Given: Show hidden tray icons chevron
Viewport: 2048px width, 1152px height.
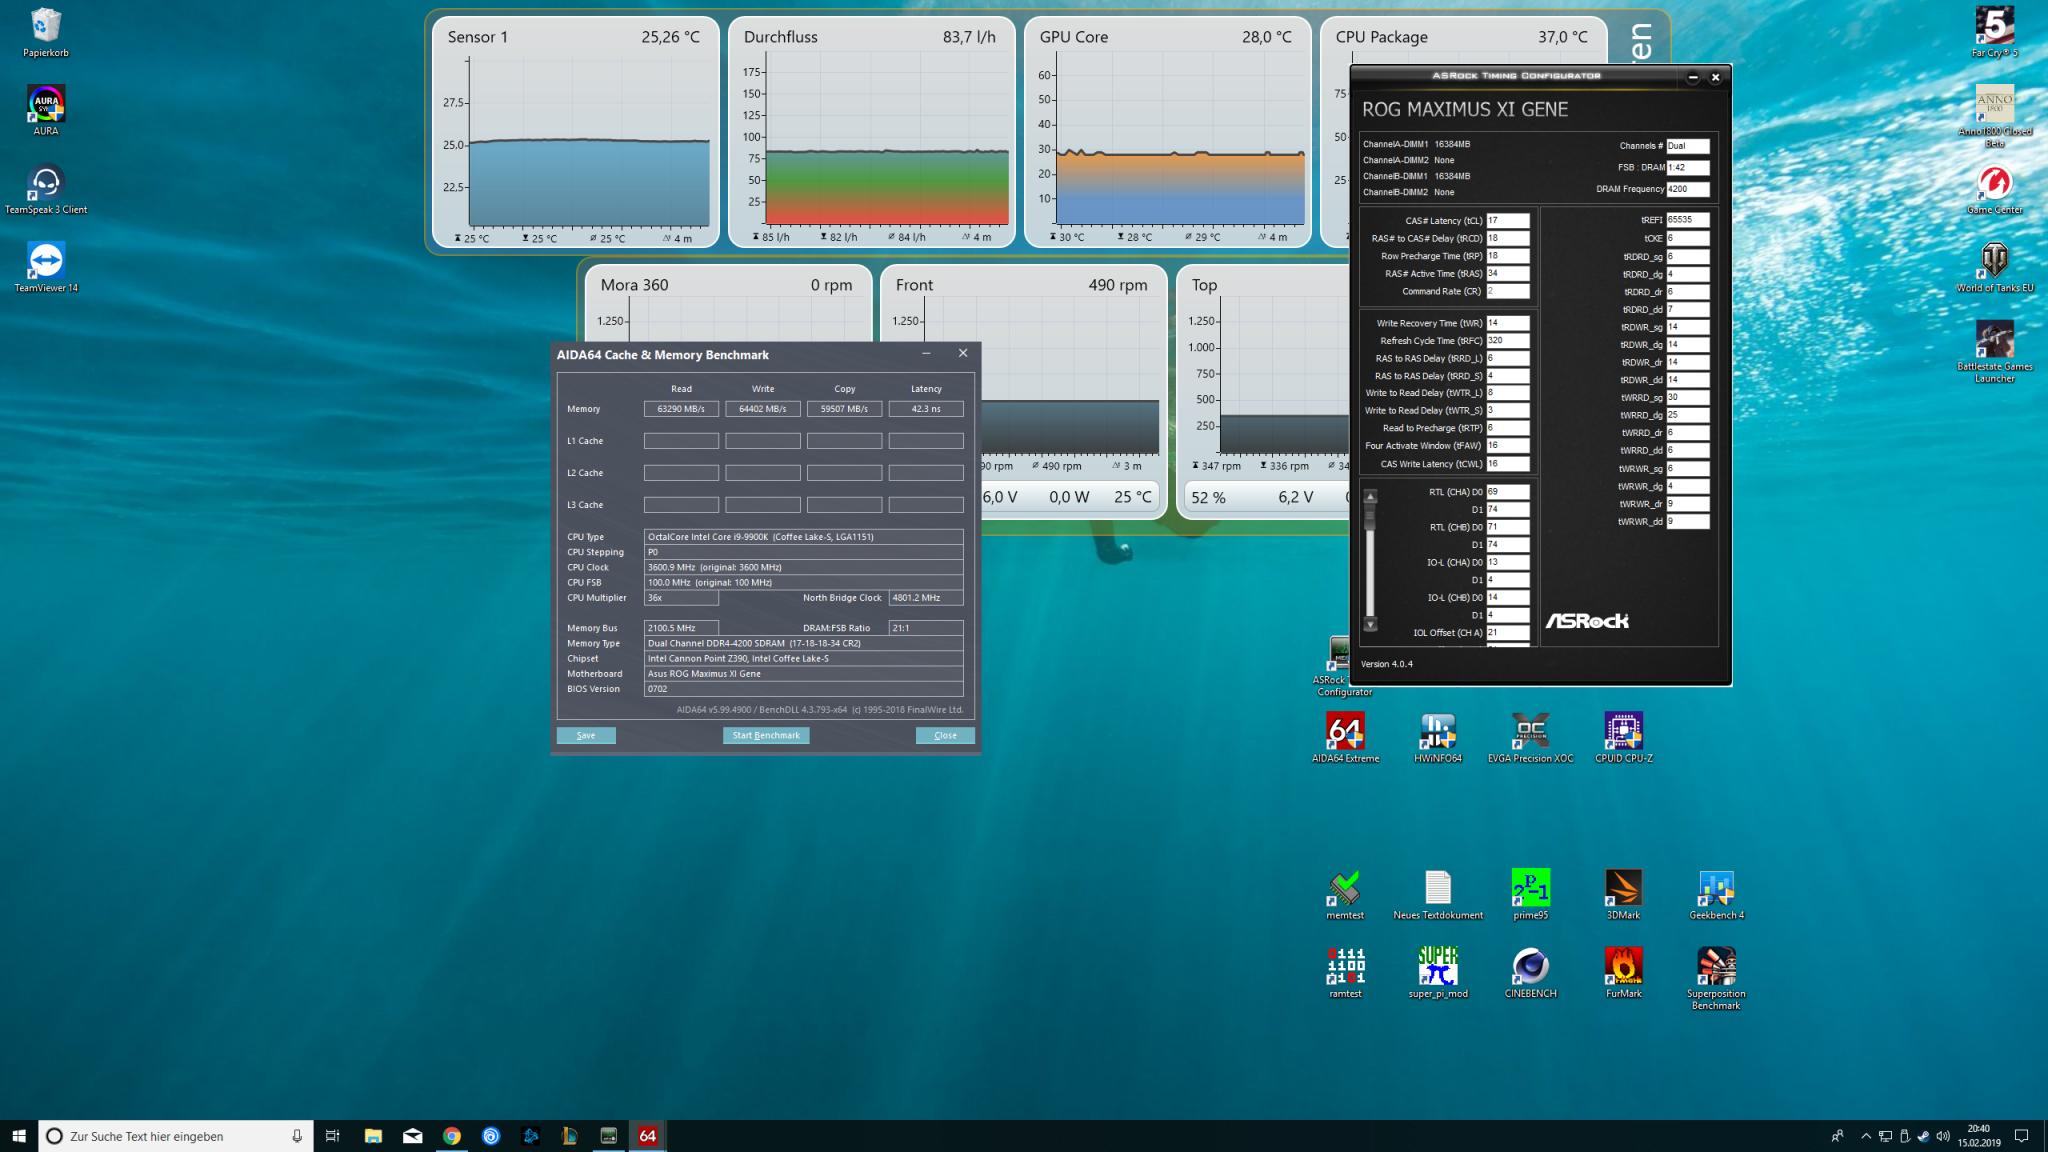Looking at the screenshot, I should [x=1865, y=1136].
